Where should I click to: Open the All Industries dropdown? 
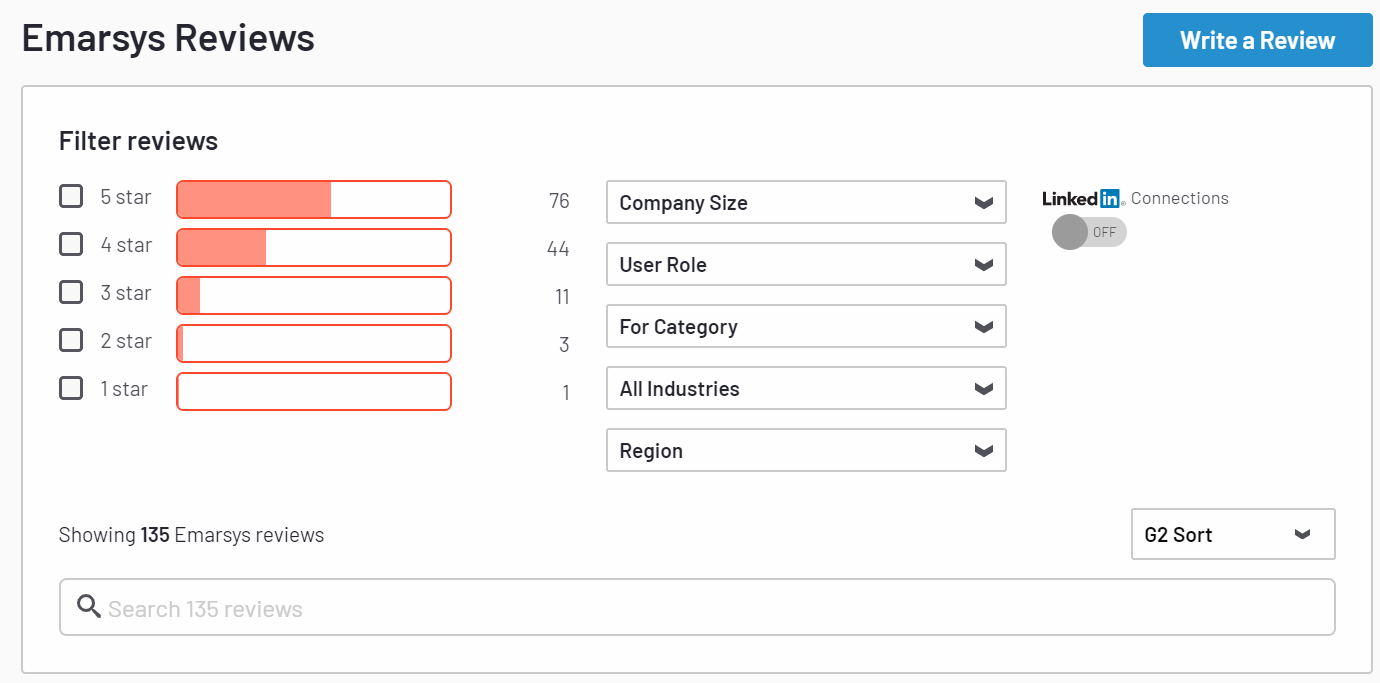806,388
